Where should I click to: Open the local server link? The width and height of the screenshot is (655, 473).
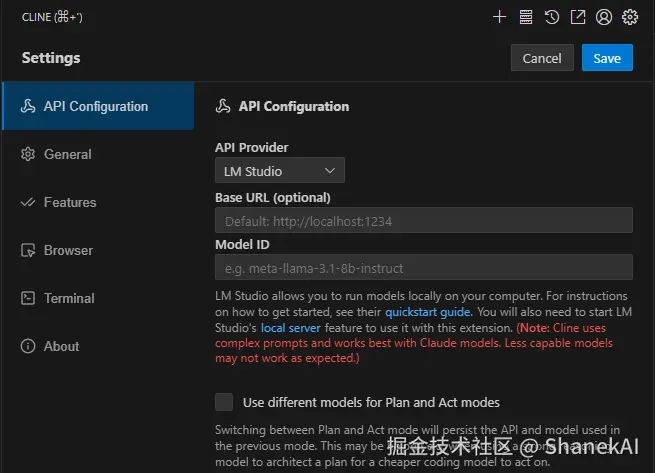pyautogui.click(x=291, y=328)
